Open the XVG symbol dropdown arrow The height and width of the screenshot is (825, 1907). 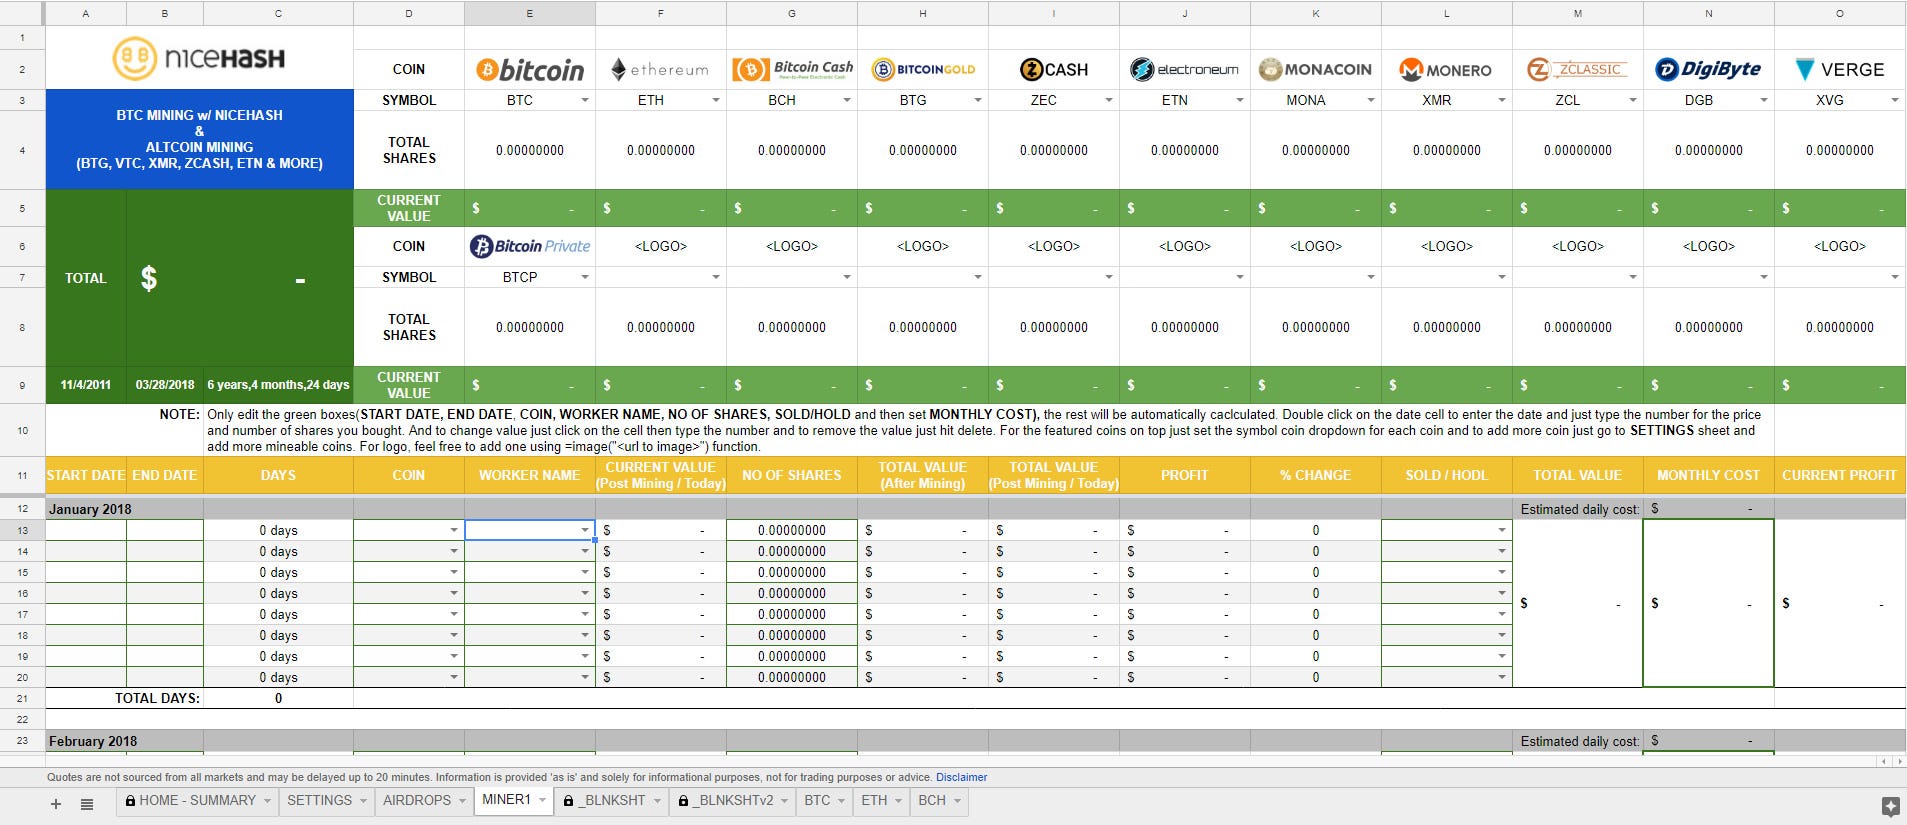click(1895, 100)
